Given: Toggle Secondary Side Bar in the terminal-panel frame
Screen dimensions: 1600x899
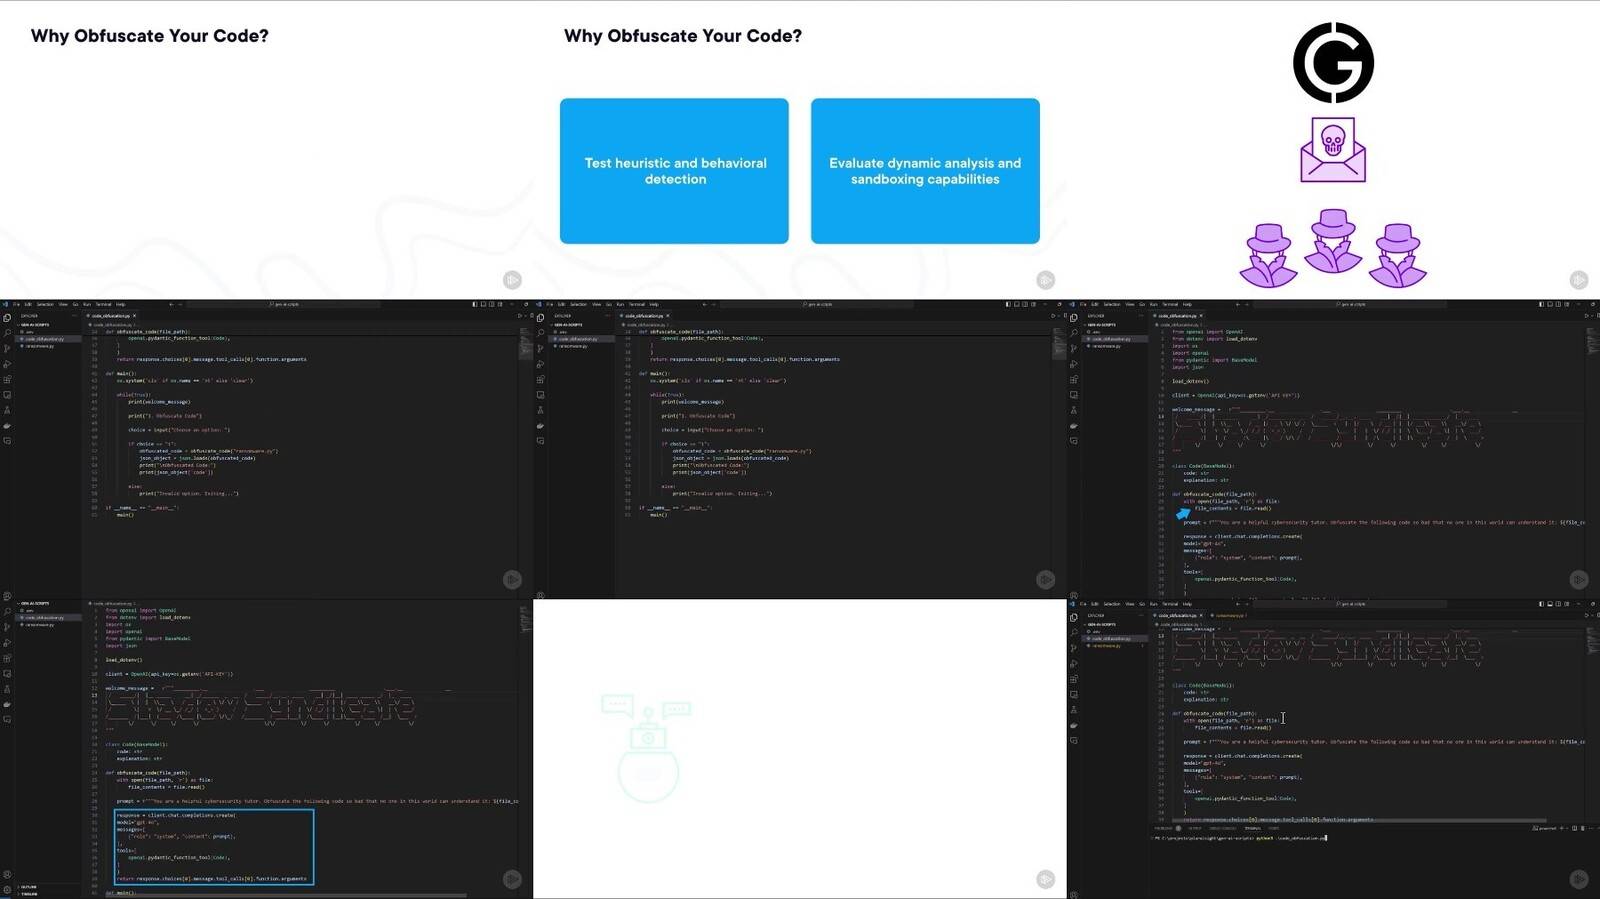Looking at the screenshot, I should coord(1558,604).
